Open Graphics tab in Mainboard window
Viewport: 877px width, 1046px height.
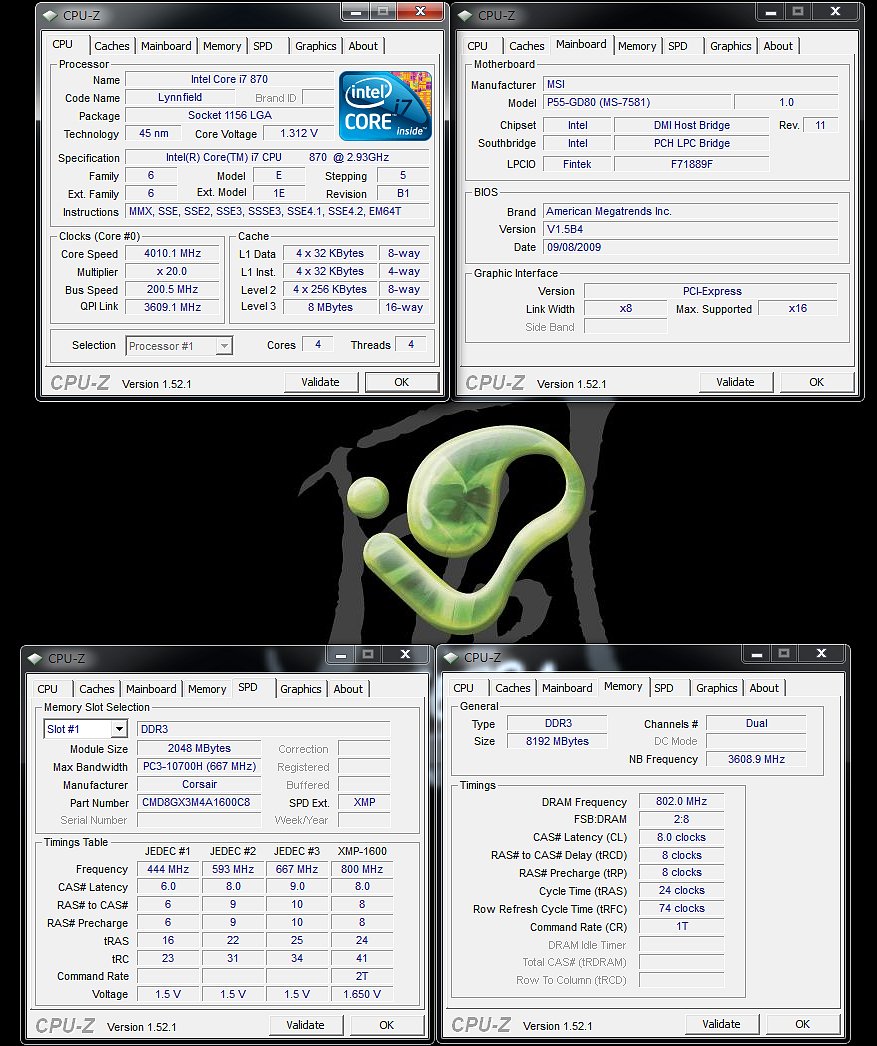730,46
